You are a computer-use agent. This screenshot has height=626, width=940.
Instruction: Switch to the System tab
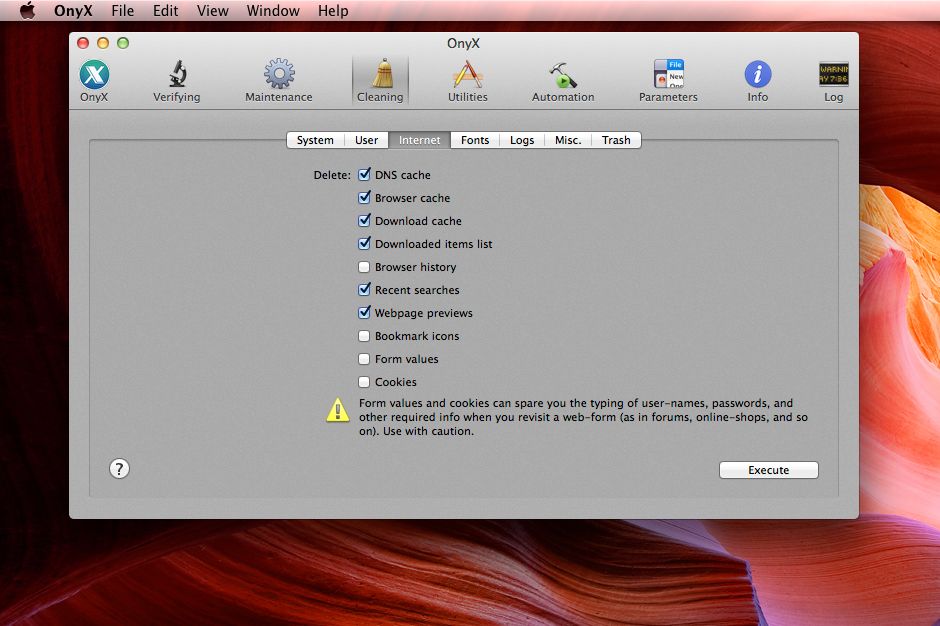point(315,140)
